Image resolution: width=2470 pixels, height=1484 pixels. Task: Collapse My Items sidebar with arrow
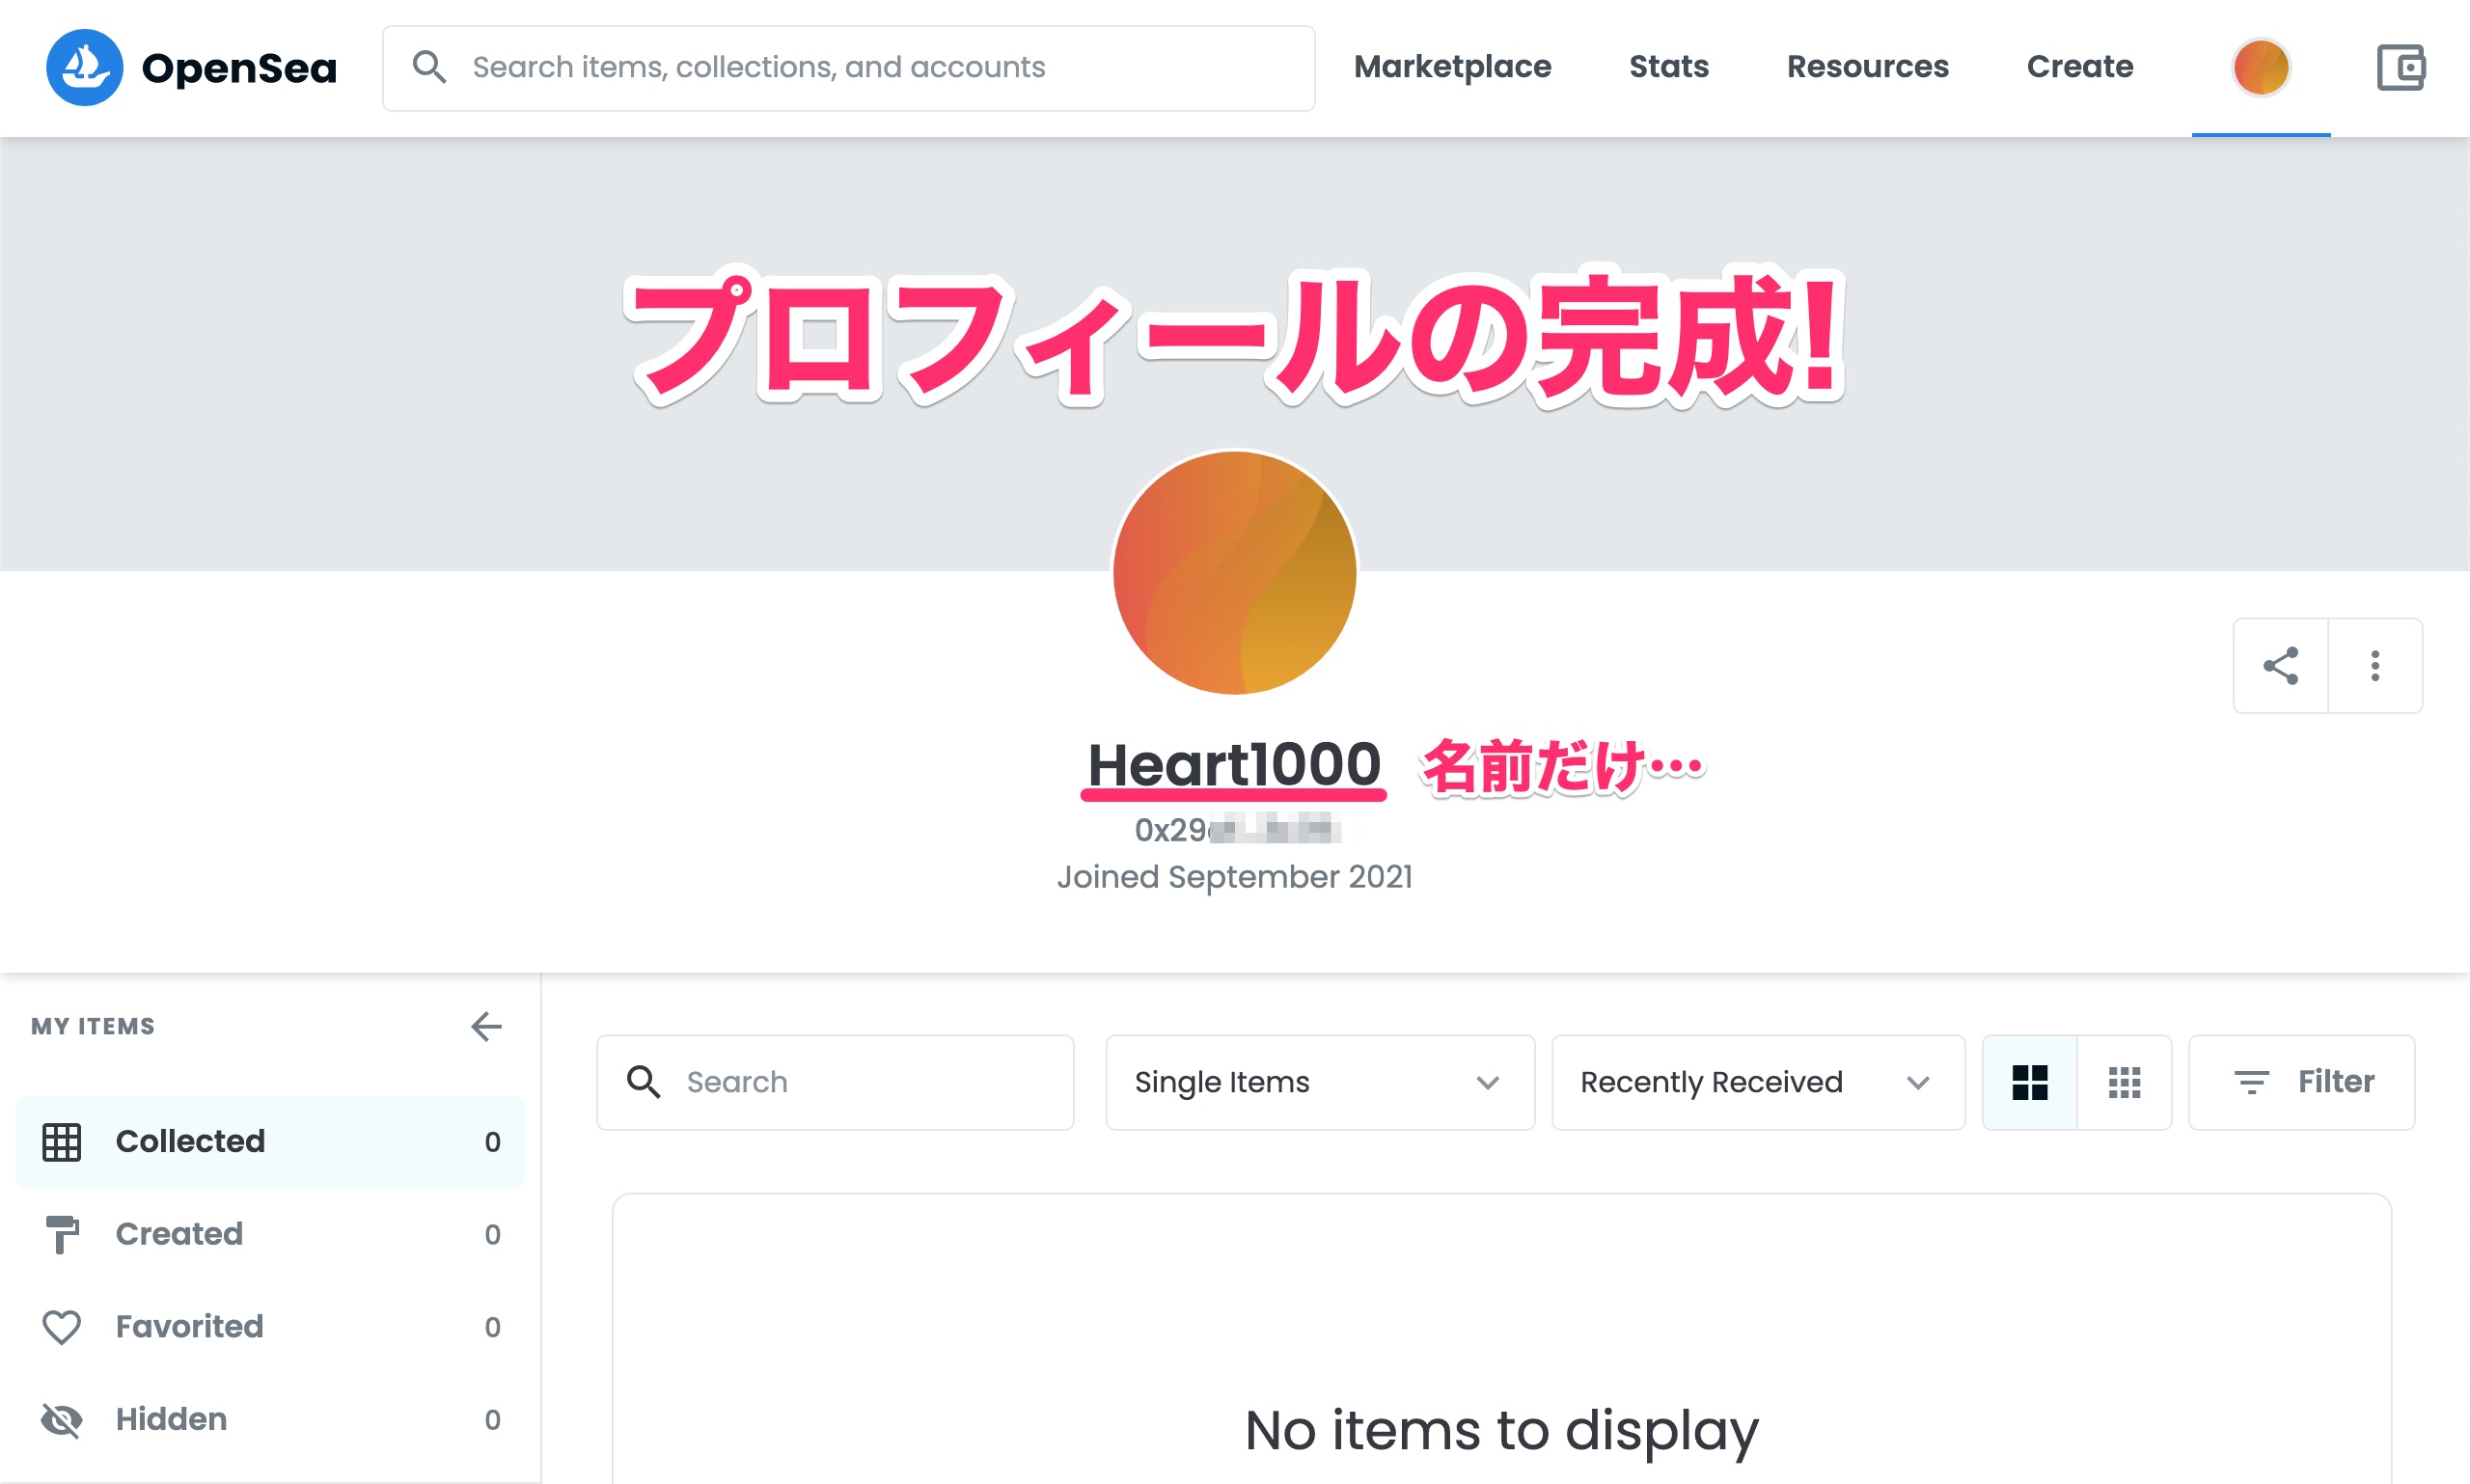486,1026
